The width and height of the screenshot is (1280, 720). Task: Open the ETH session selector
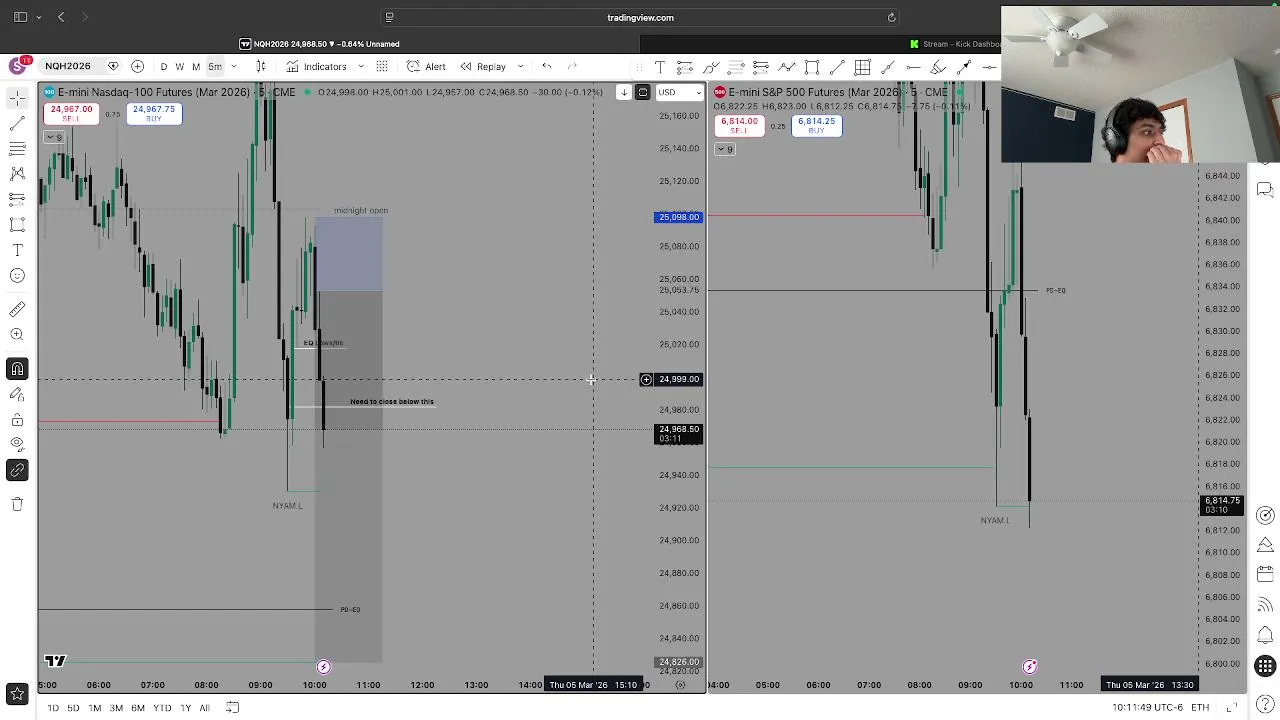pyautogui.click(x=1199, y=708)
